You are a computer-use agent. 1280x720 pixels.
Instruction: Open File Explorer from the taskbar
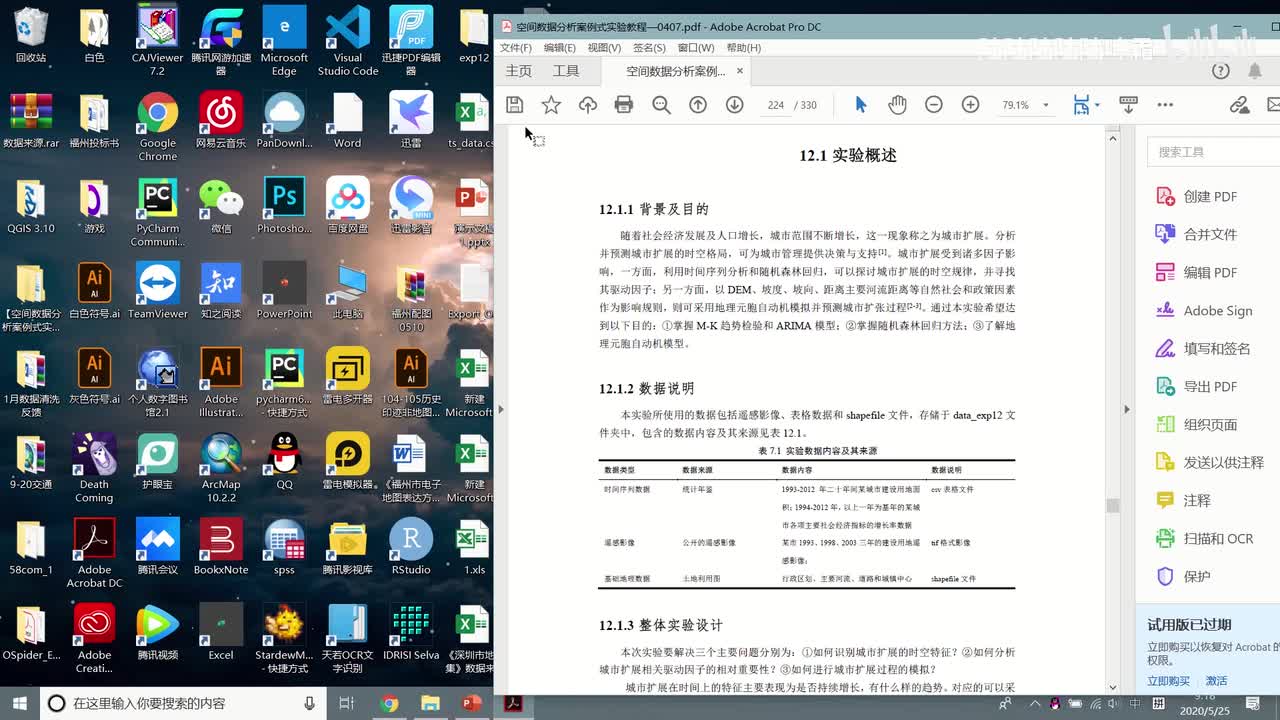pos(430,703)
